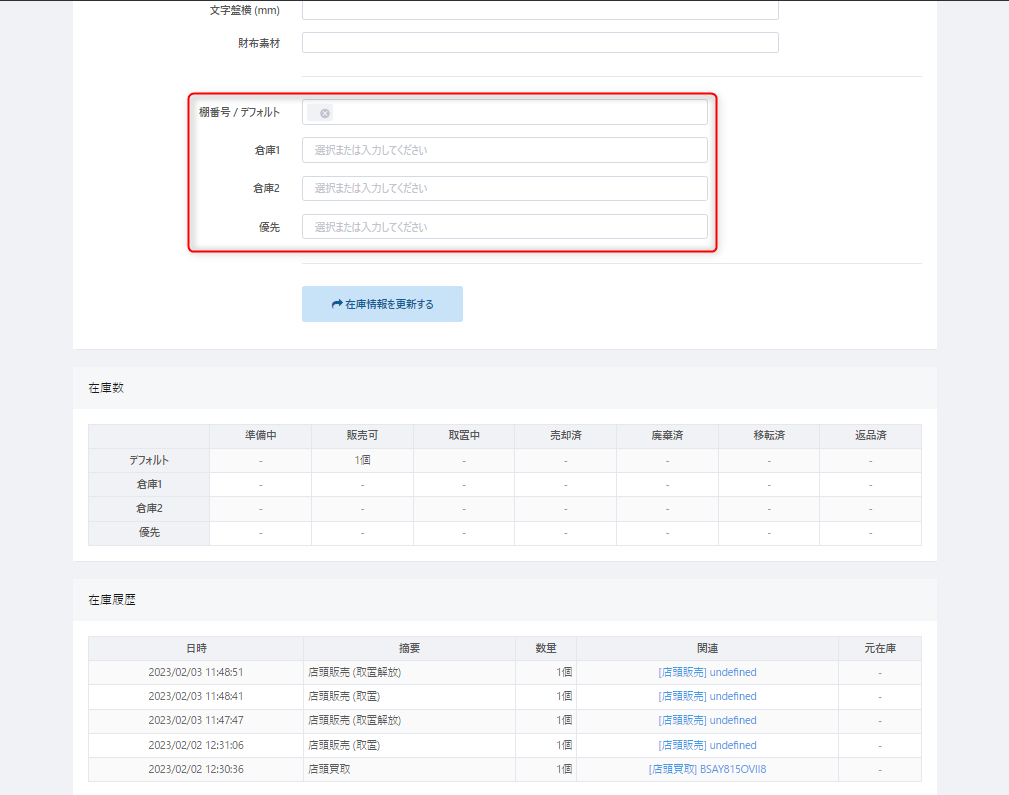
Task: Select the 日時 column header
Action: [x=196, y=648]
